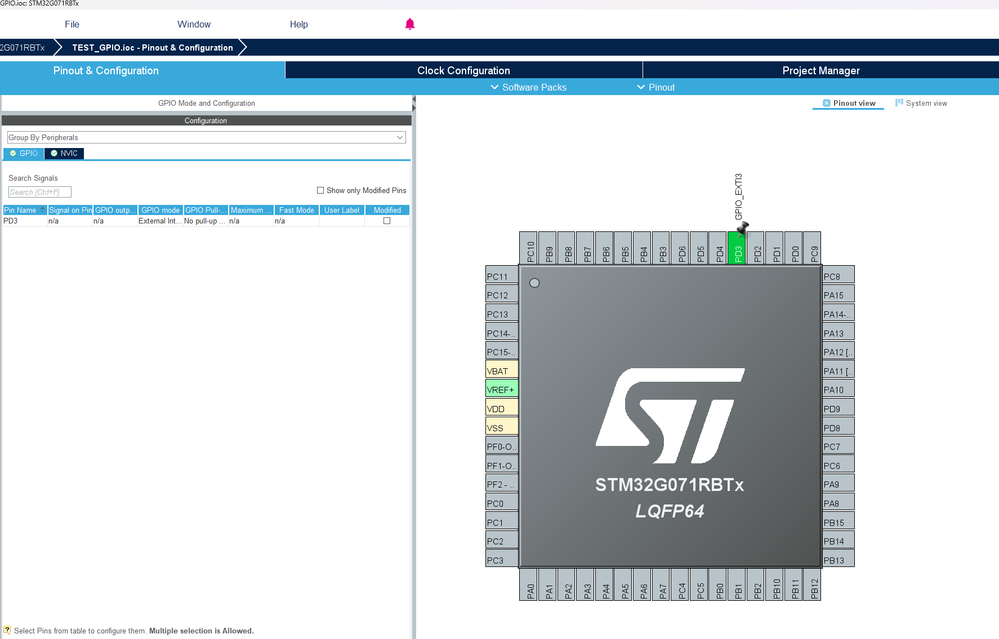Enable Show only Modified Pins checkbox
Screen dimensions: 999x639
pyautogui.click(x=321, y=190)
